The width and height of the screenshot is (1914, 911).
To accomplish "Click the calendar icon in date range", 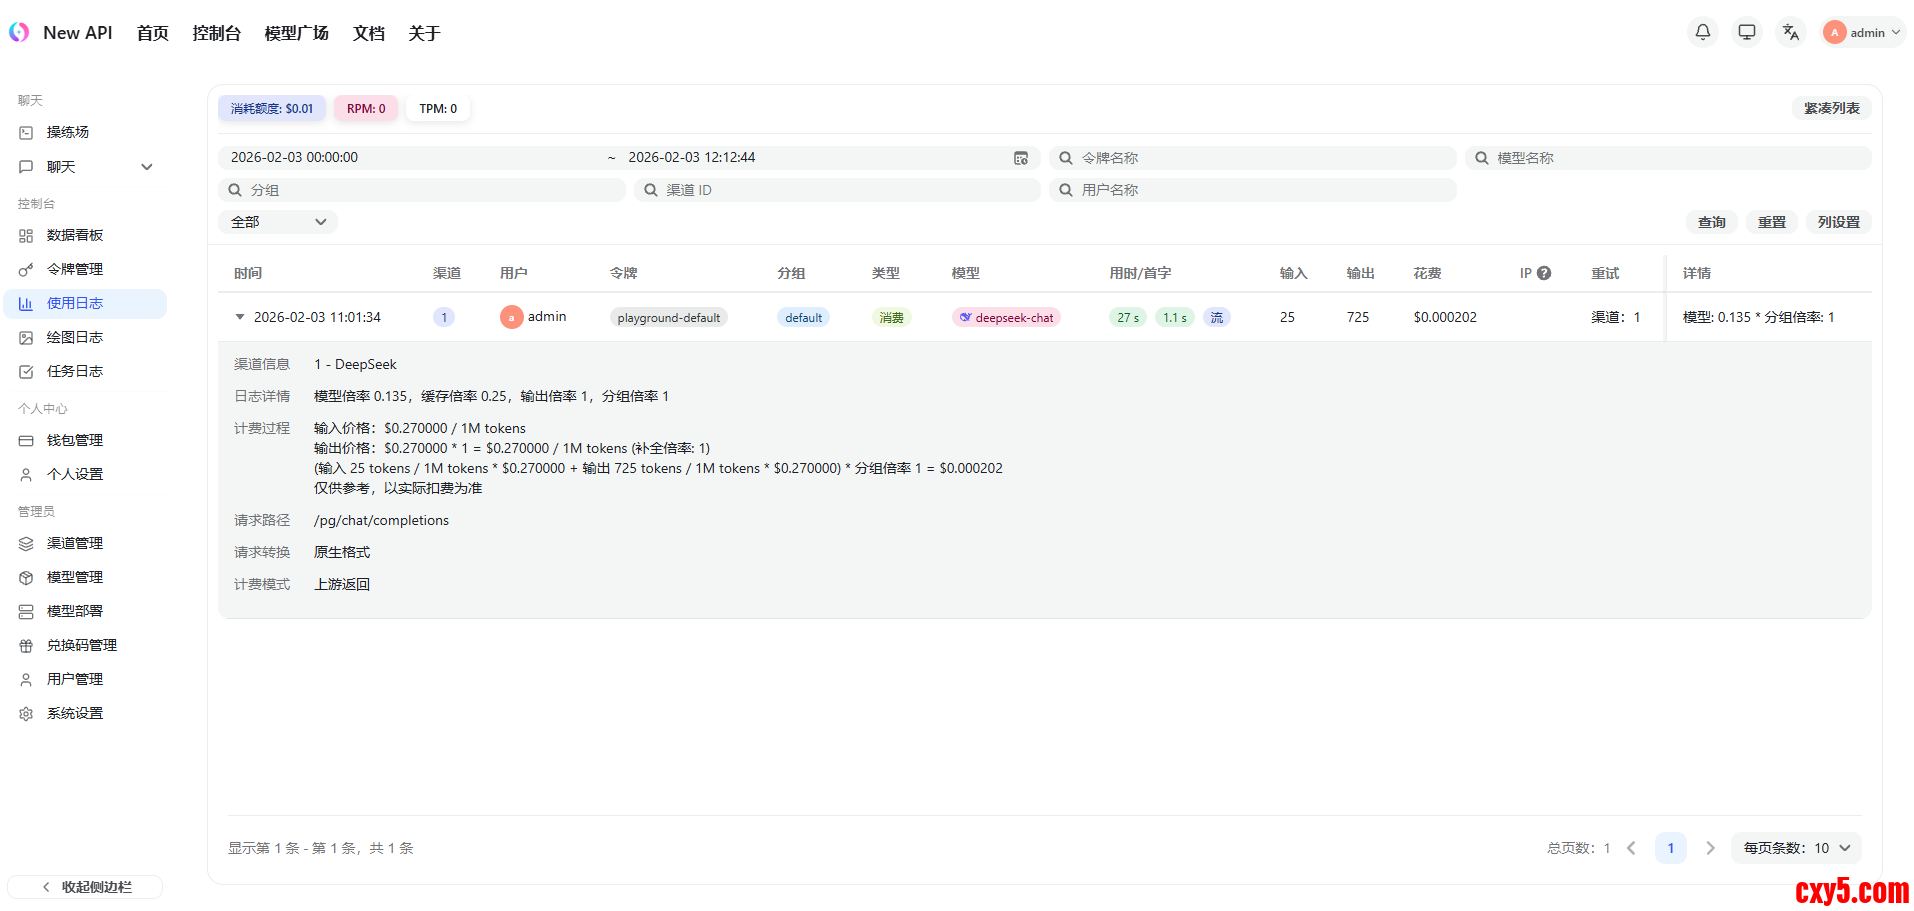I will pyautogui.click(x=1020, y=158).
